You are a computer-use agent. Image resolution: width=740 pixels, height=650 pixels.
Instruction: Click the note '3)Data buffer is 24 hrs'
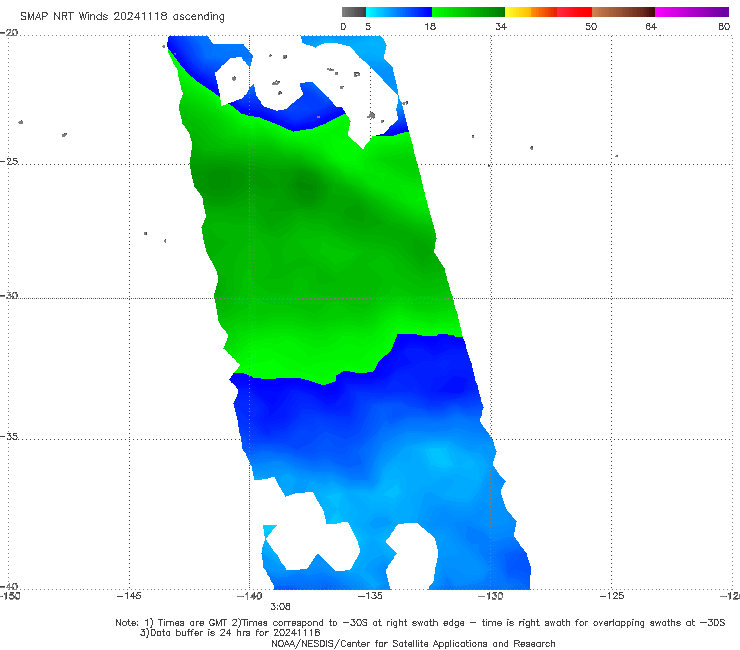[230, 633]
